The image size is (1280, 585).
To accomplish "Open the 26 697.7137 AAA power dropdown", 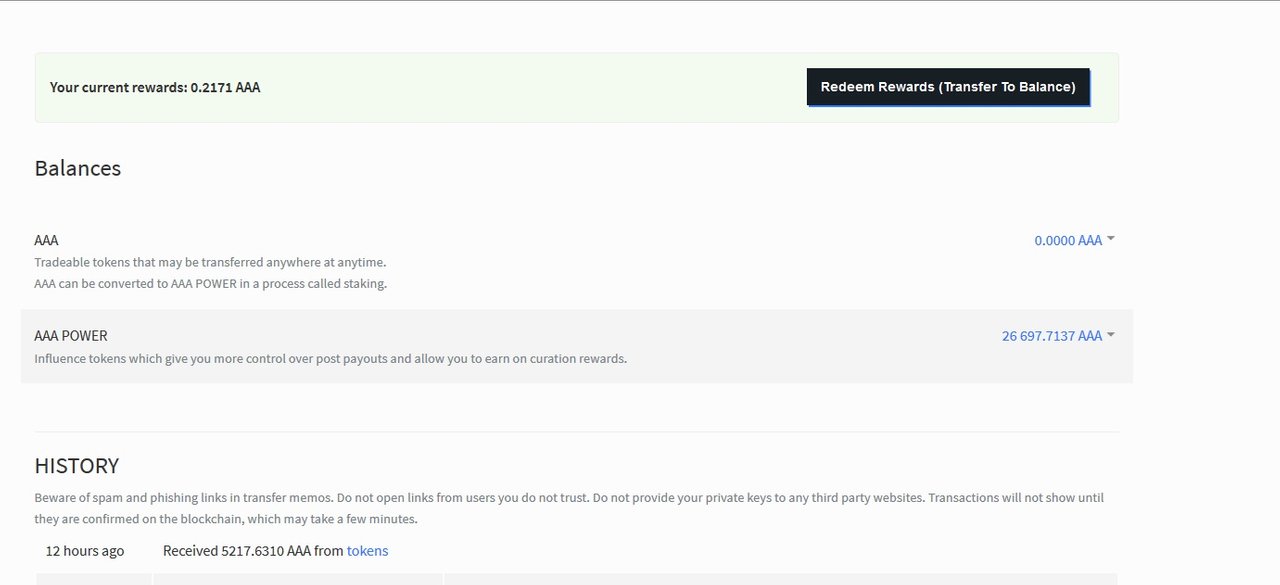I will pyautogui.click(x=1052, y=336).
